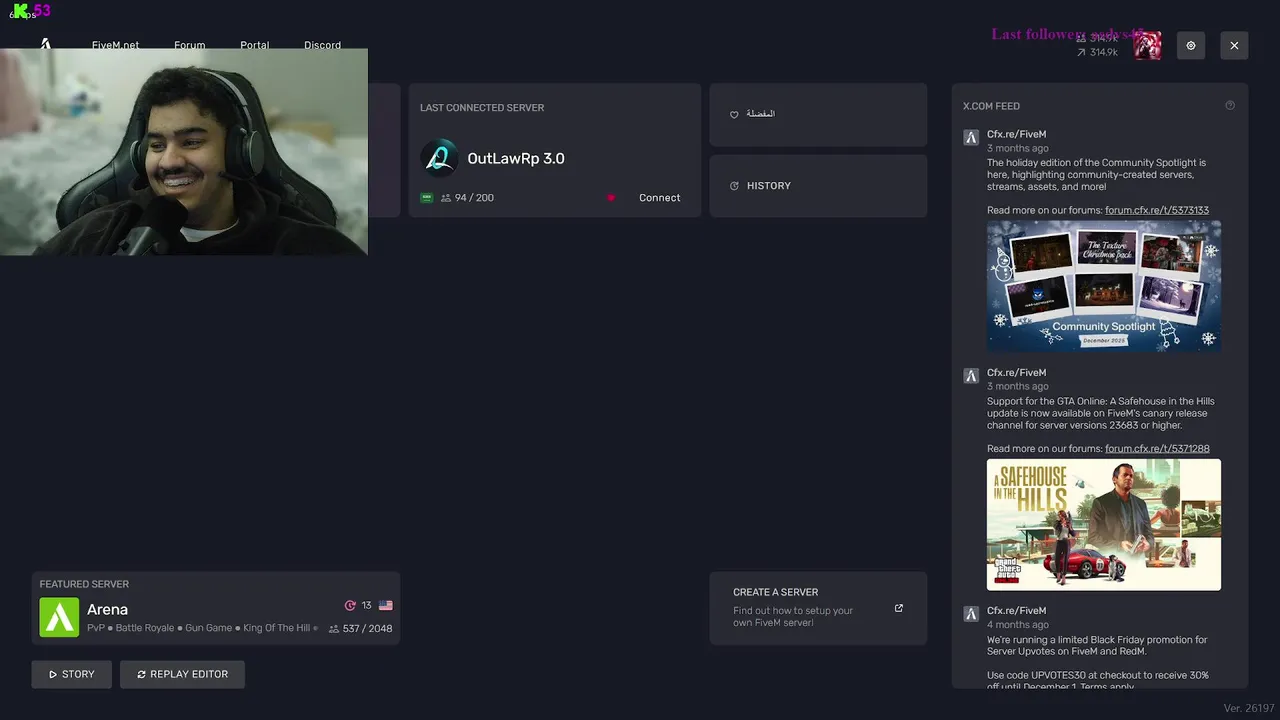Click the Arena green server logo

[x=59, y=617]
